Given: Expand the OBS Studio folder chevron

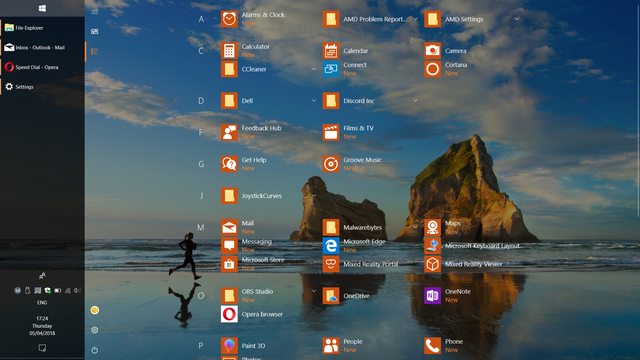Looking at the screenshot, I should click(x=313, y=291).
